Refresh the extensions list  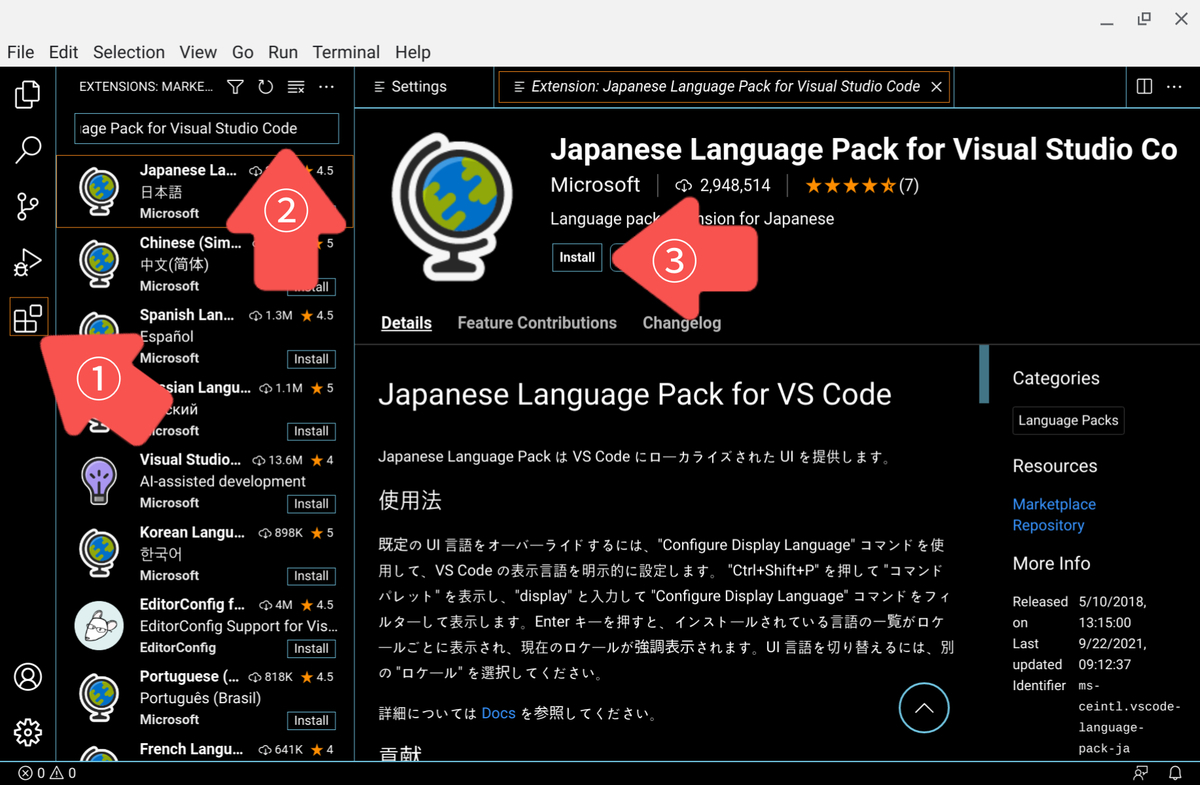tap(265, 87)
